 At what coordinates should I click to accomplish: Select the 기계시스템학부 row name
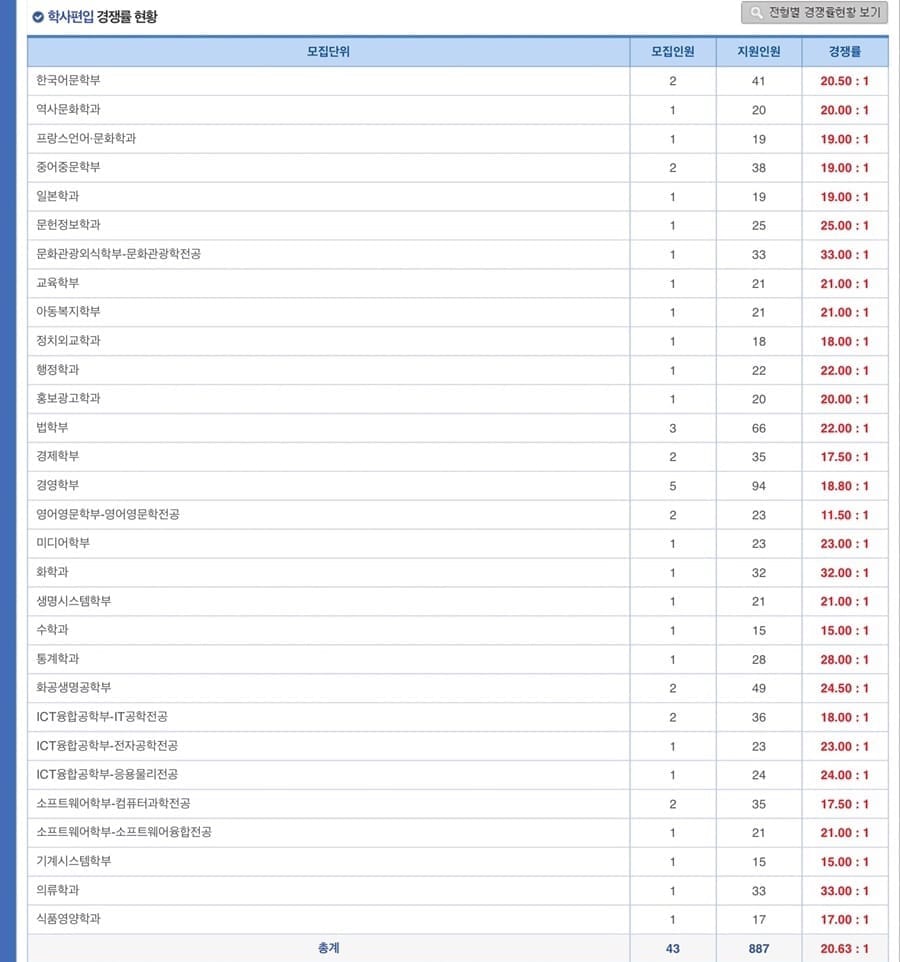pos(74,861)
